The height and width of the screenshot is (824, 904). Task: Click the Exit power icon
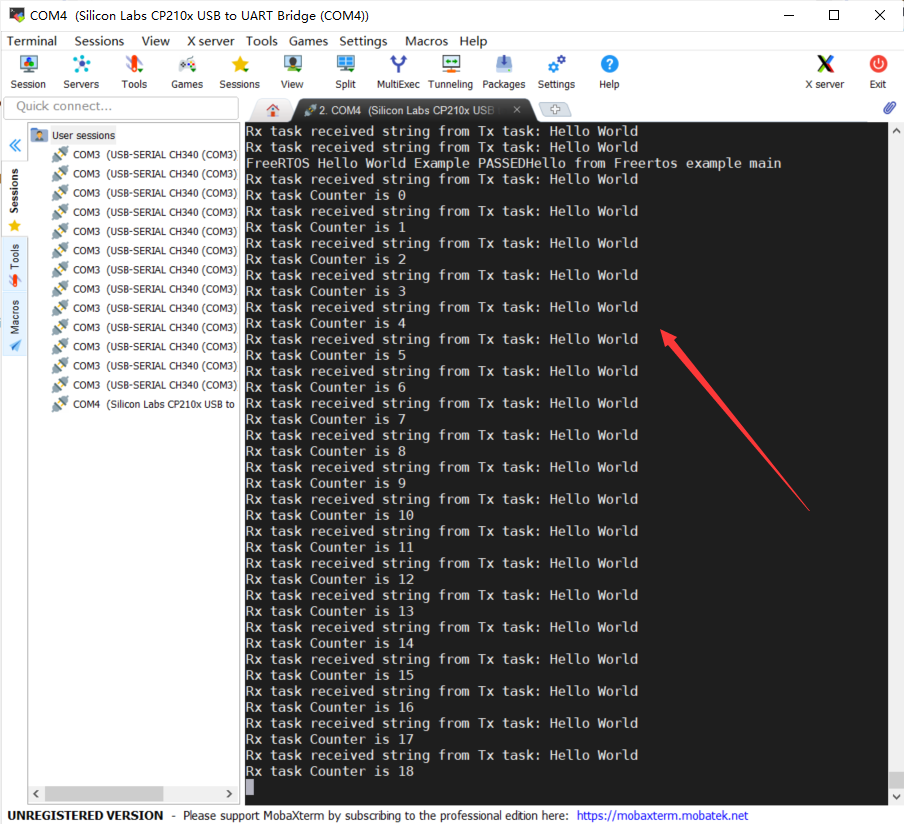click(877, 72)
